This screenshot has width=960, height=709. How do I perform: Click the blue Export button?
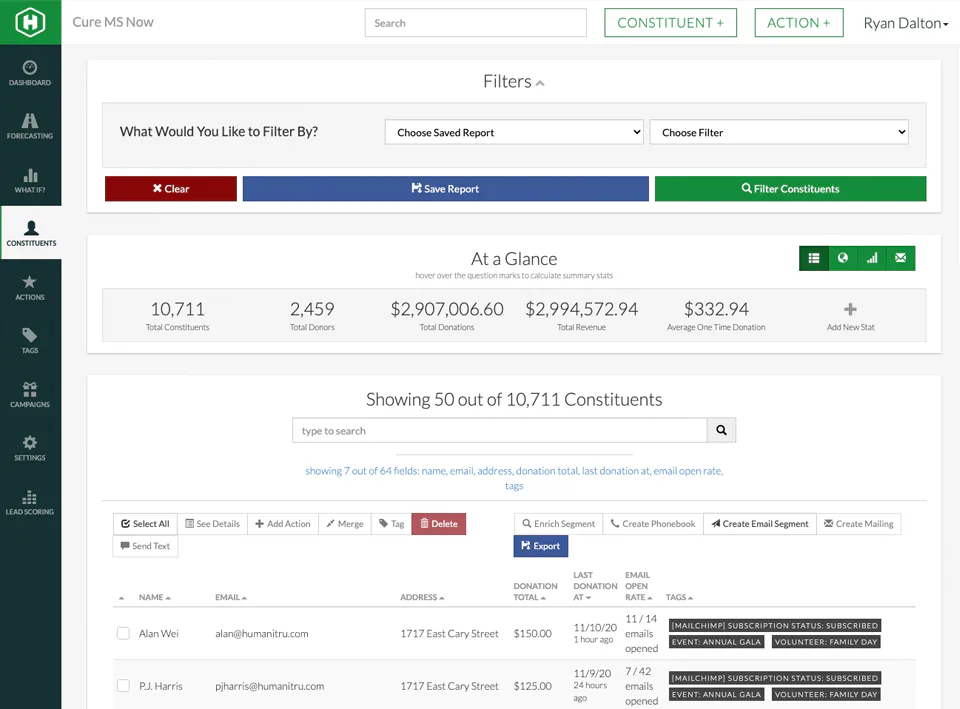[541, 546]
